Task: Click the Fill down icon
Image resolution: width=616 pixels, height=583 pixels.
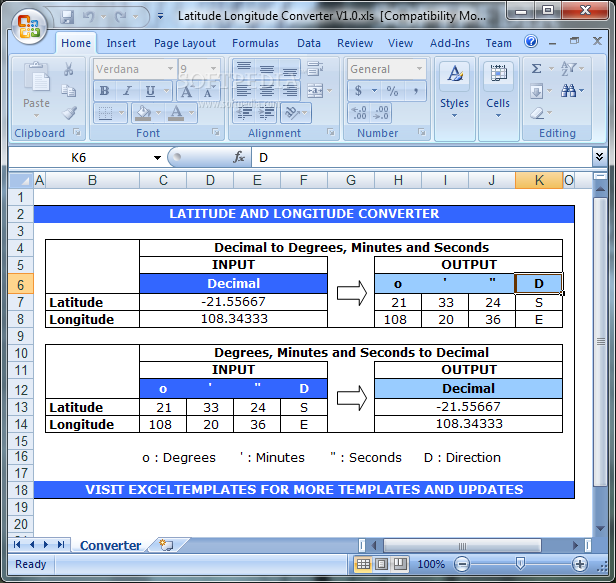Action: tap(537, 91)
